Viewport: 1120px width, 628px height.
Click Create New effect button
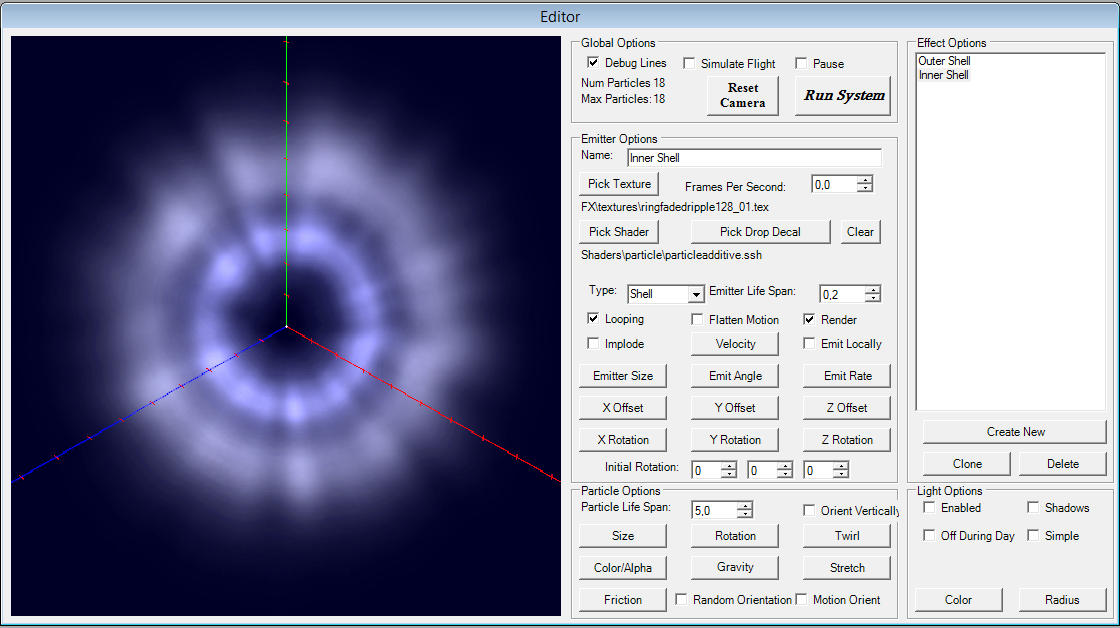(1015, 432)
